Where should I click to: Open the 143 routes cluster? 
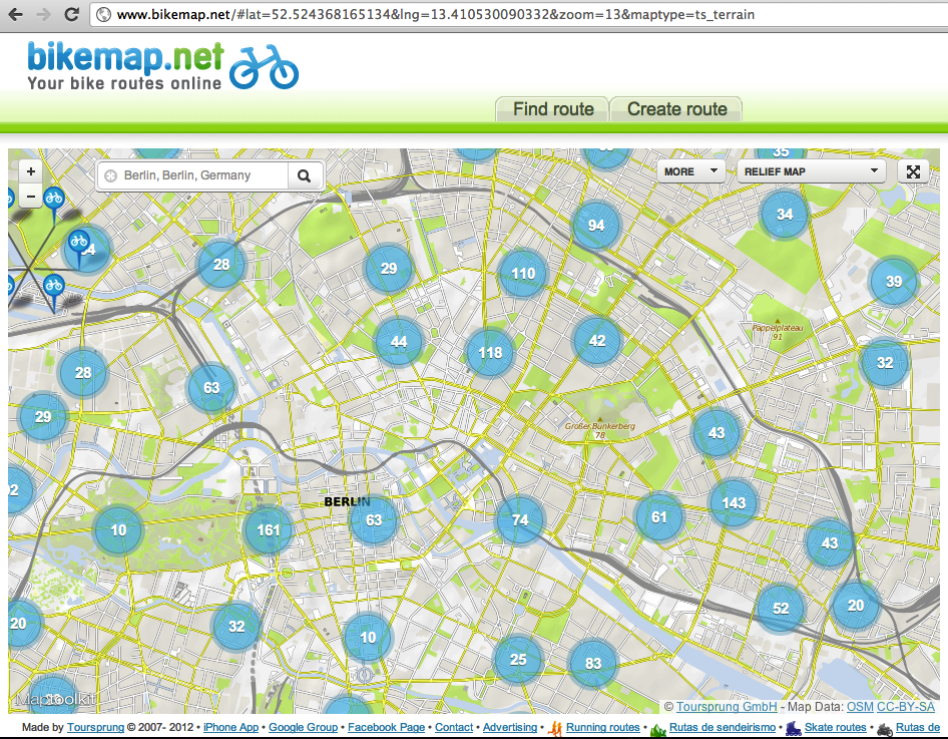click(x=734, y=503)
